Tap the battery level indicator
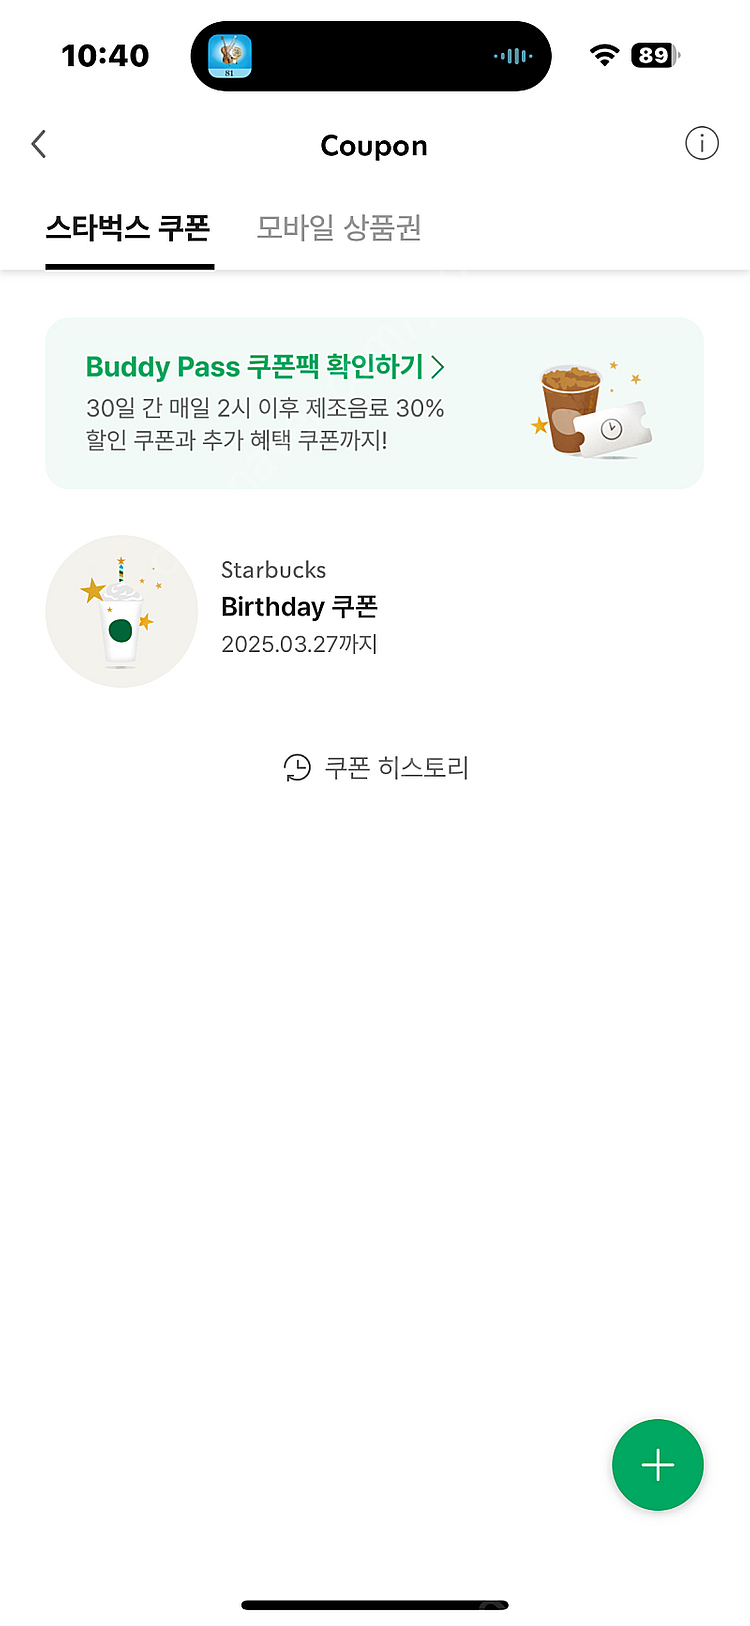Screen dimensions: 750x1626 655,55
